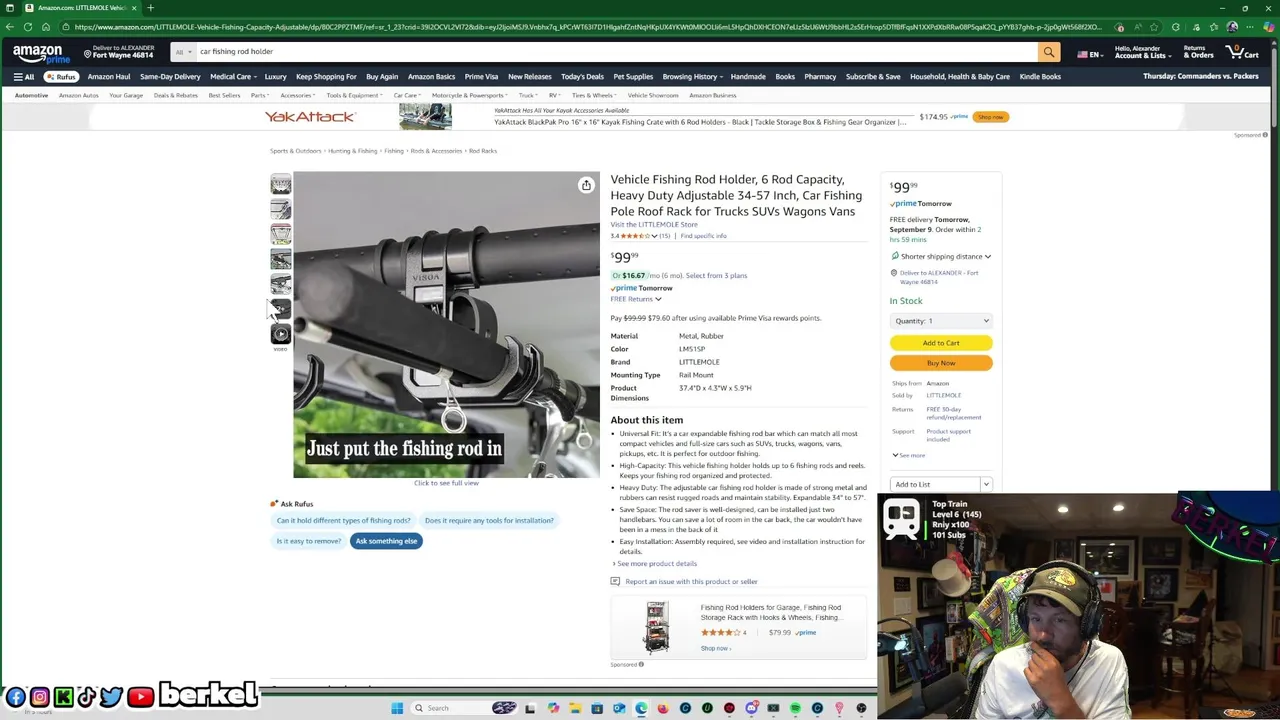Open Outlook from the taskbar
The width and height of the screenshot is (1280, 720).
[x=619, y=708]
